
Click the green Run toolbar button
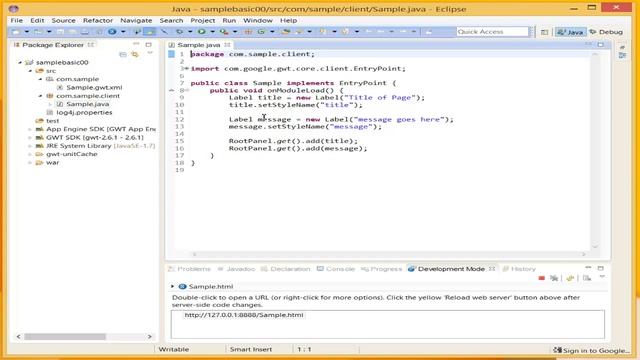202,31
